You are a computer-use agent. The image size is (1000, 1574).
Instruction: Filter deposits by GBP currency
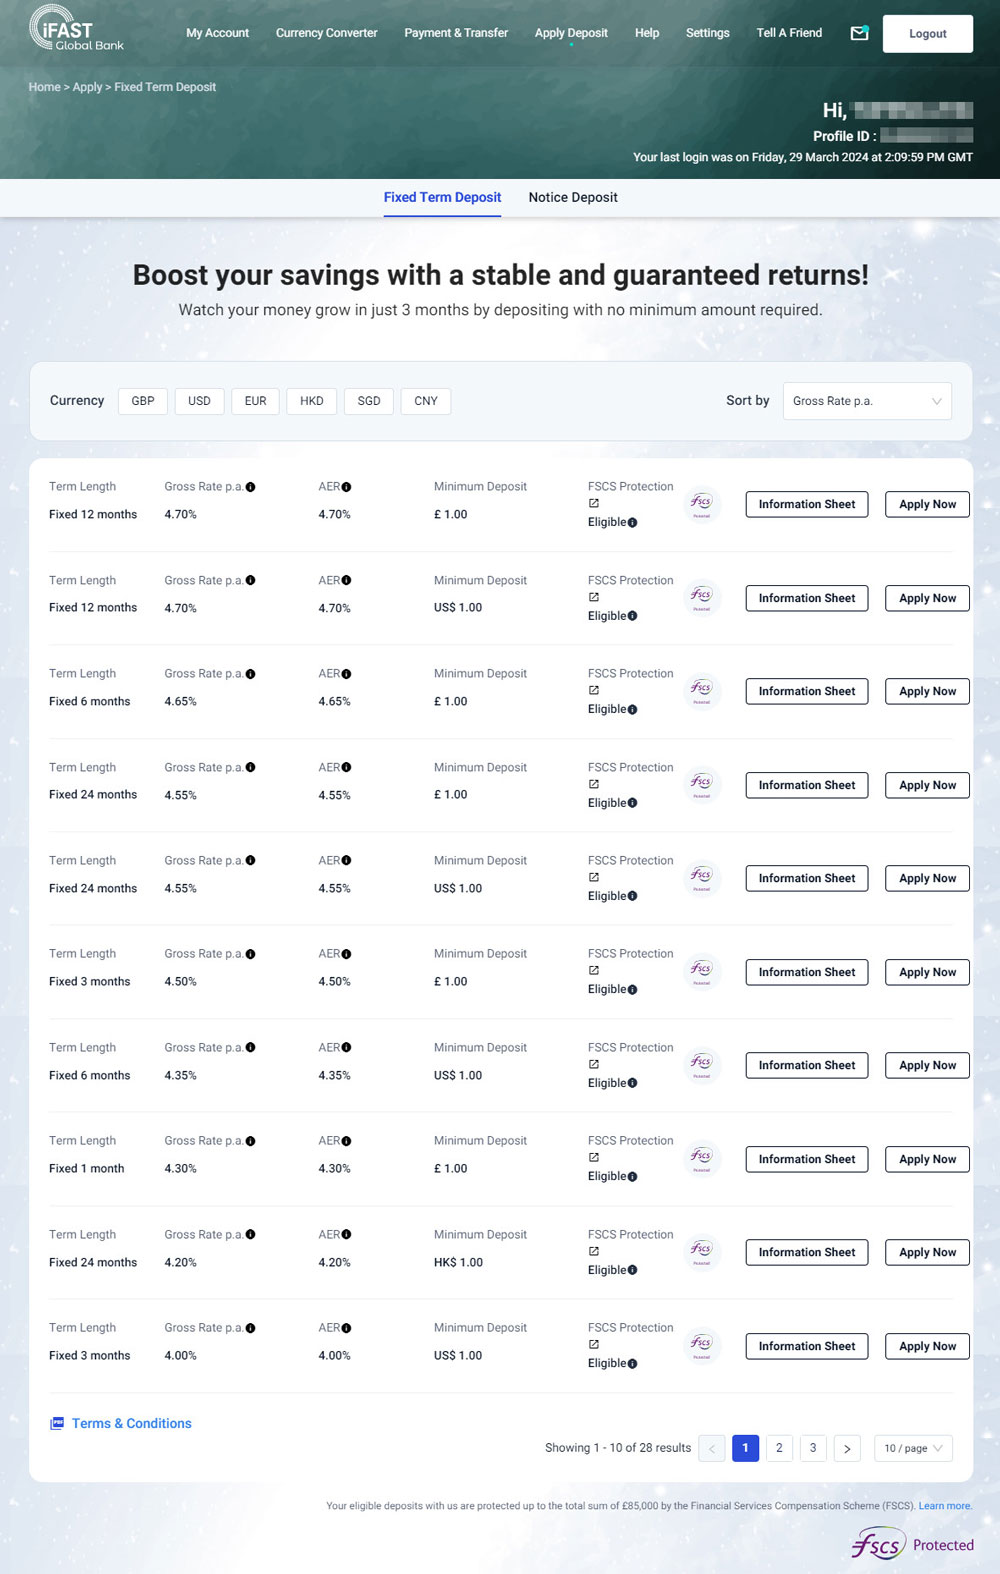[x=143, y=401]
